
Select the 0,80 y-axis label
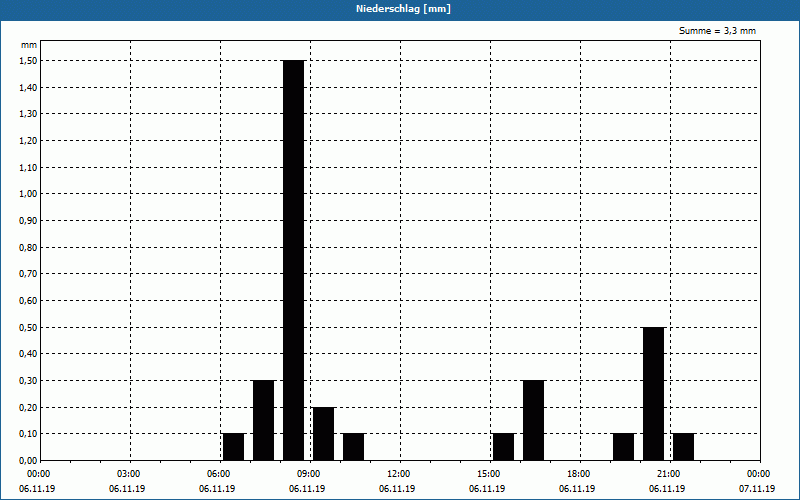pos(28,247)
